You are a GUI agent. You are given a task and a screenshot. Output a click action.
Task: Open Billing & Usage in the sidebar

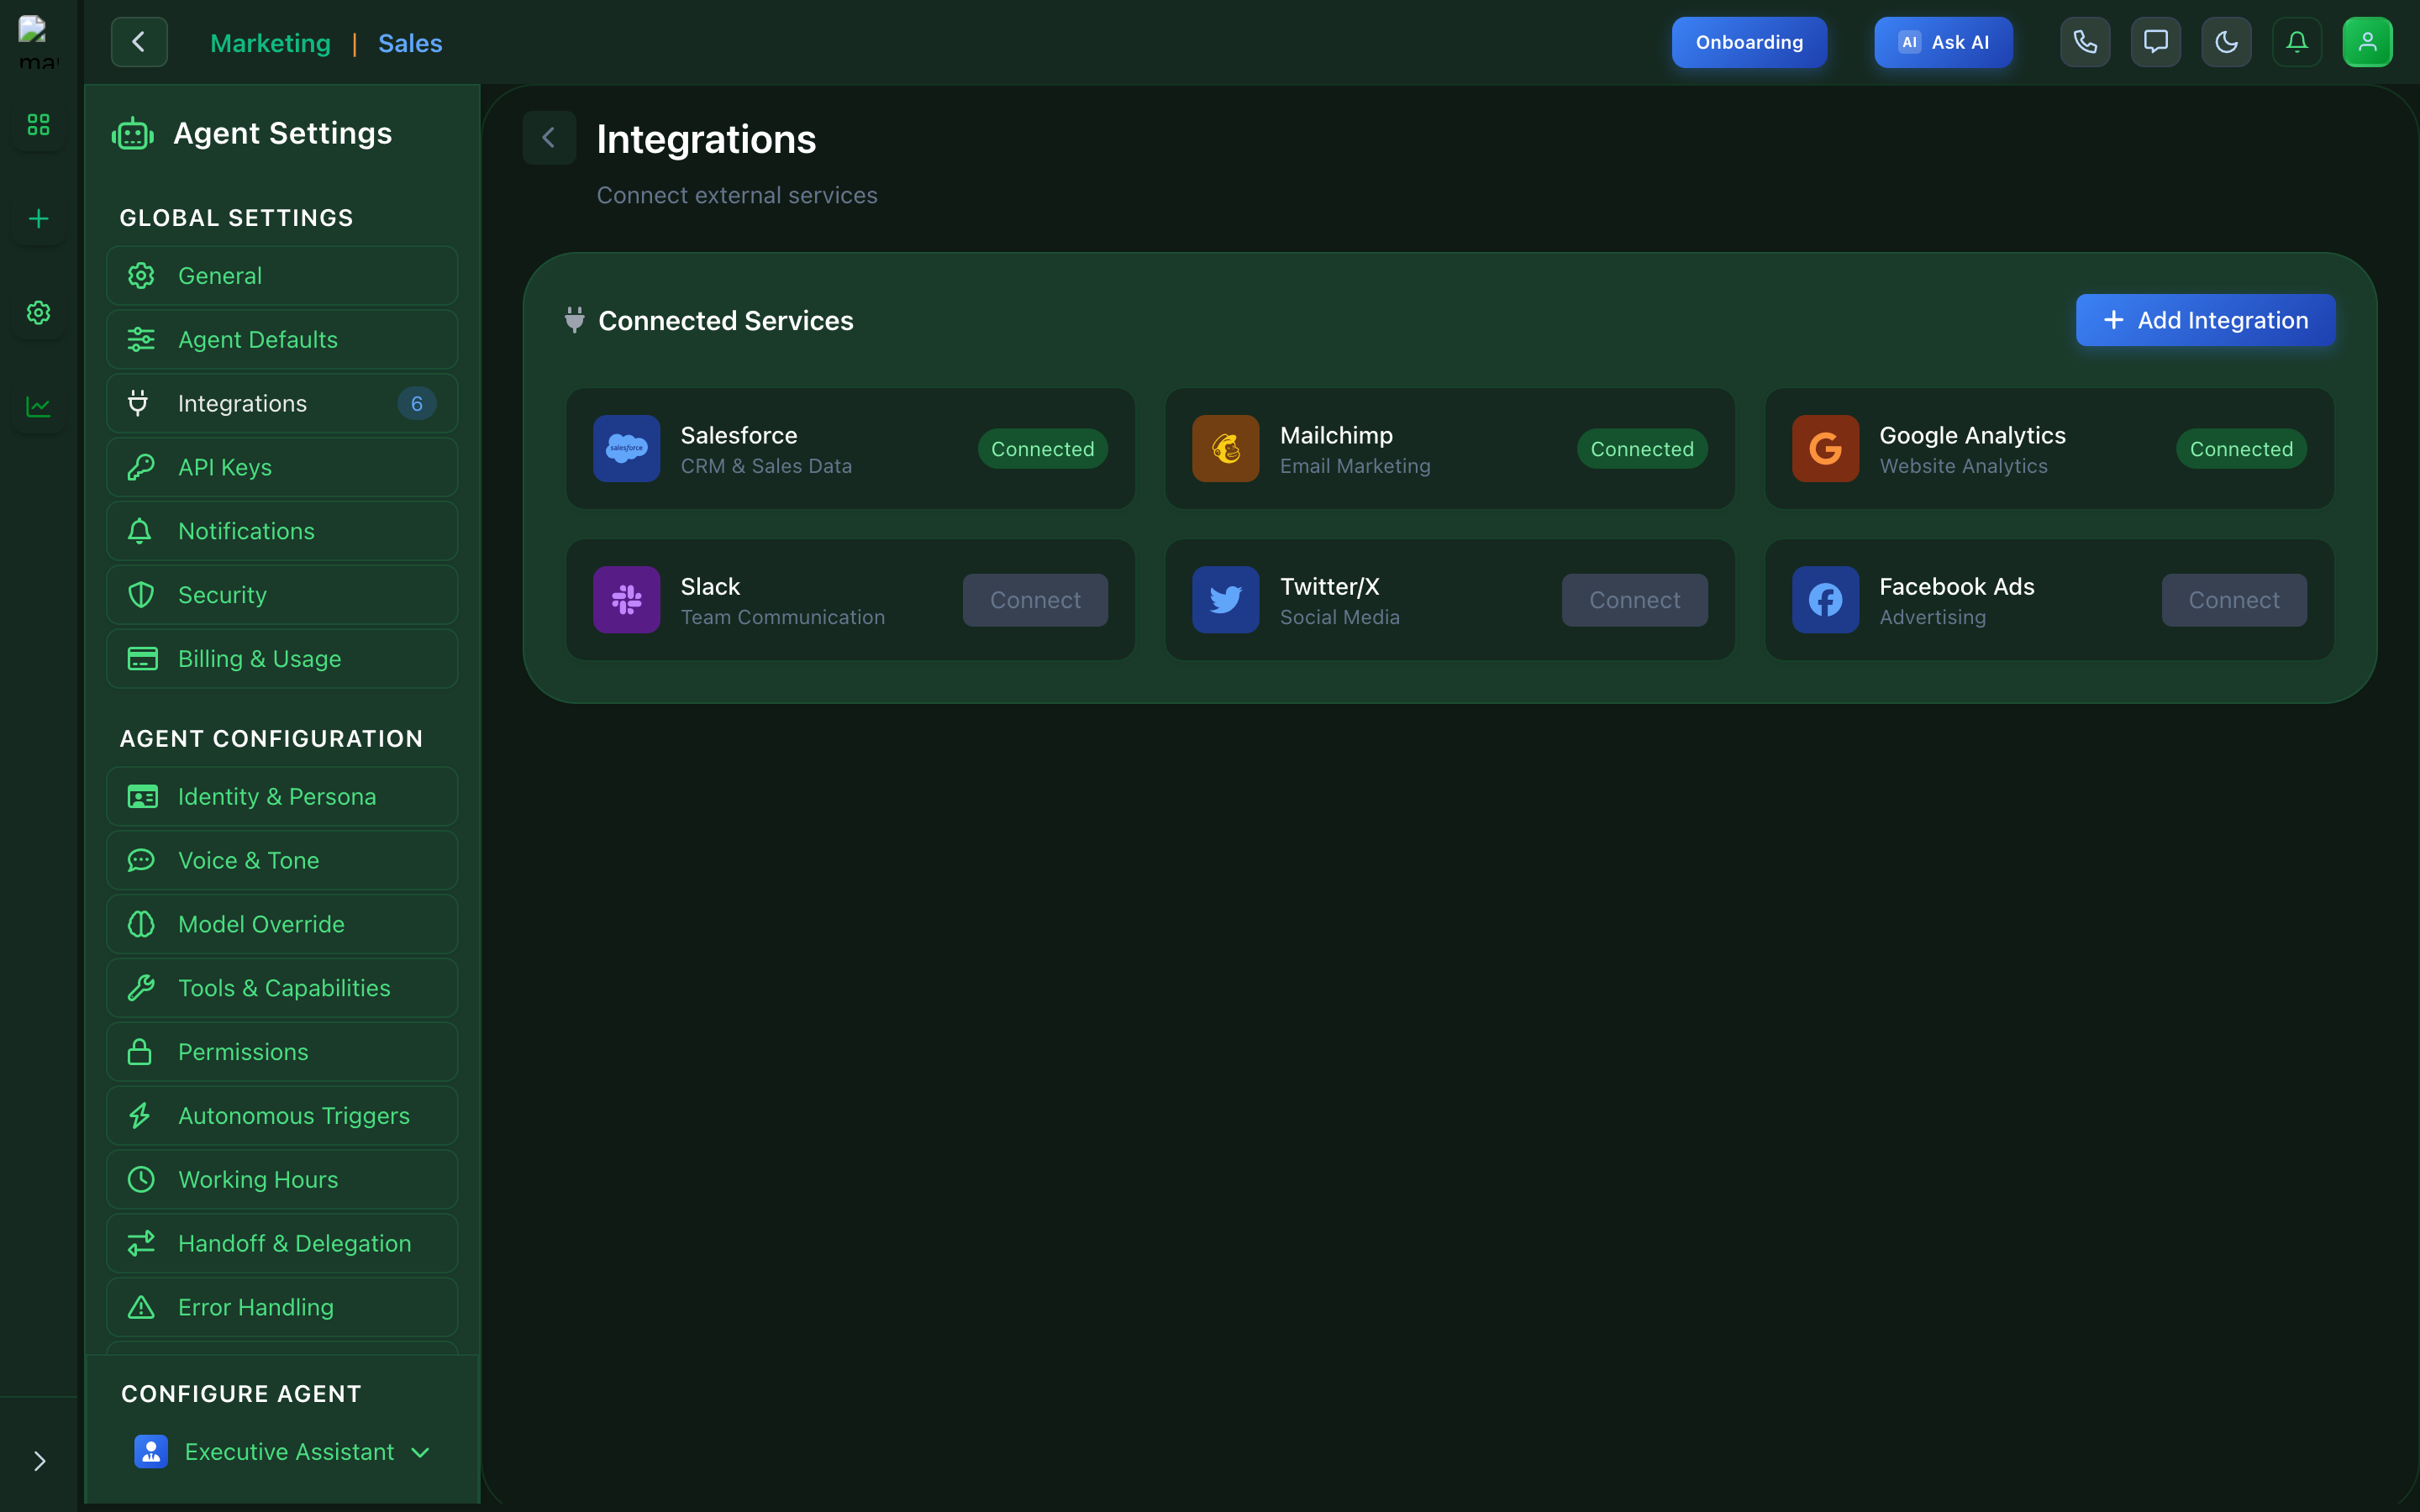tap(282, 659)
